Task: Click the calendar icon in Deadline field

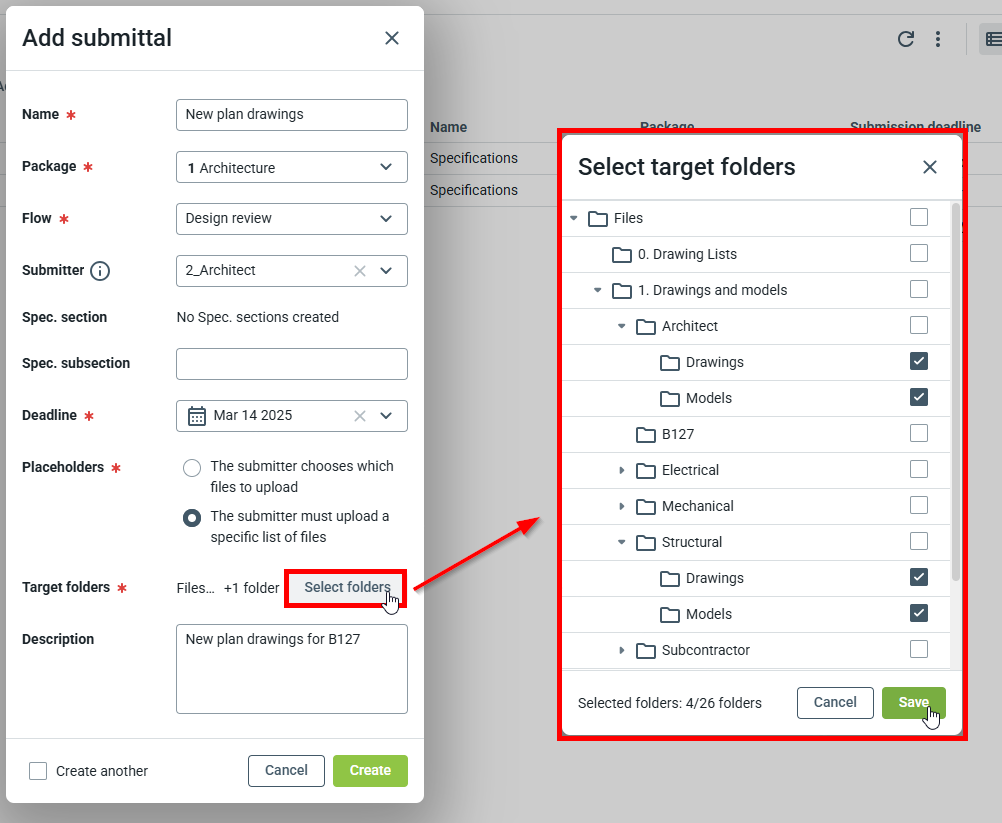Action: [x=197, y=416]
